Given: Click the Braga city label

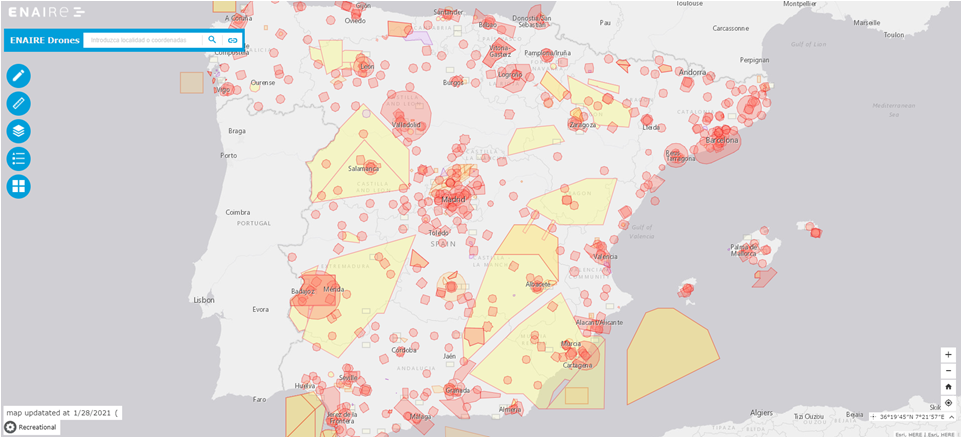Looking at the screenshot, I should (x=237, y=131).
